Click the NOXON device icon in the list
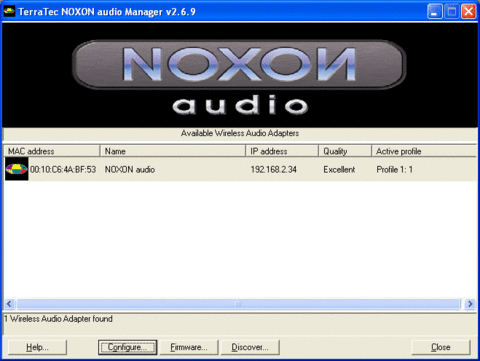The height and width of the screenshot is (361, 480). pos(16,169)
